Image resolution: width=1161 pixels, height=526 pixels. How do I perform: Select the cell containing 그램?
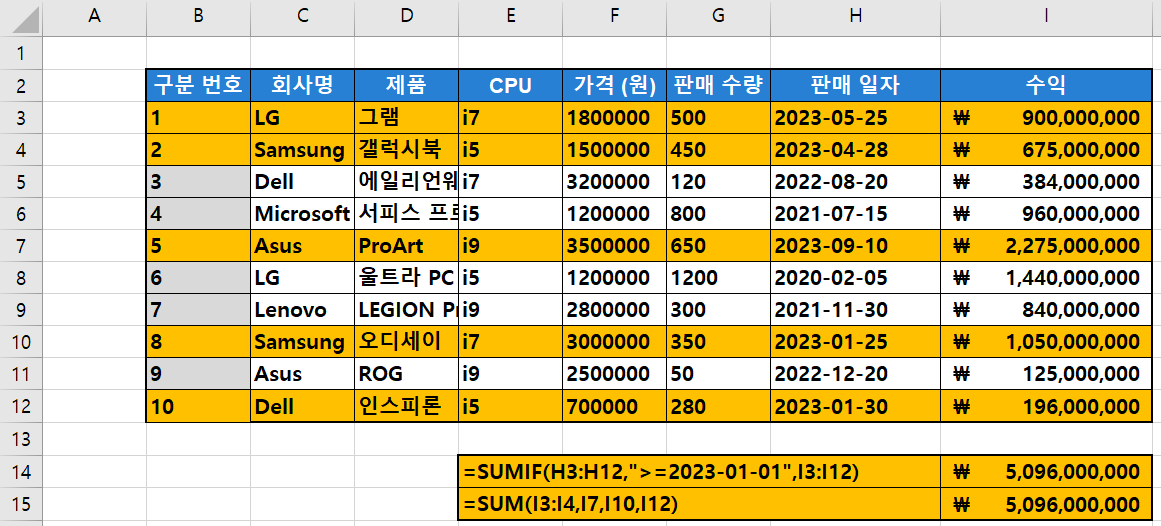(x=406, y=117)
